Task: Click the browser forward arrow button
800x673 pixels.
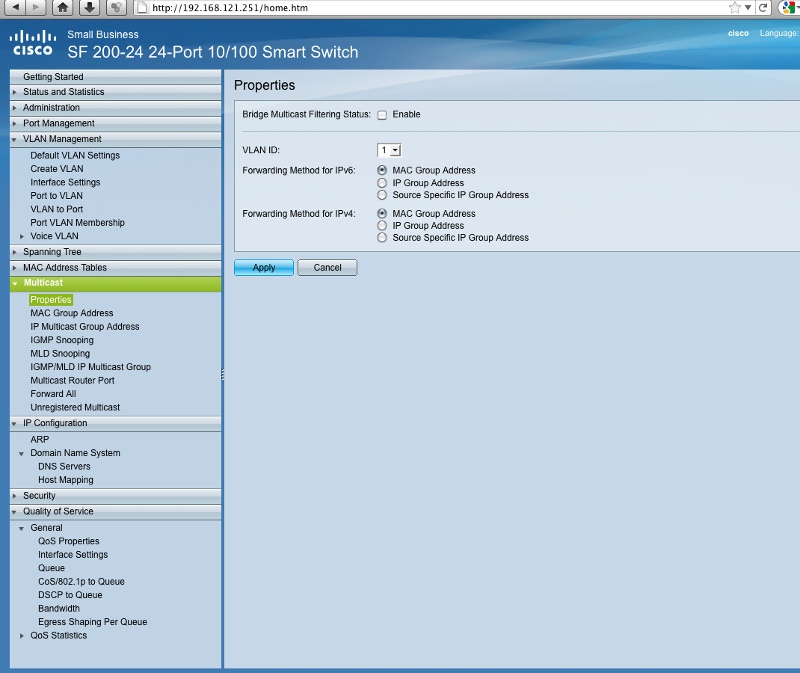Action: point(35,8)
